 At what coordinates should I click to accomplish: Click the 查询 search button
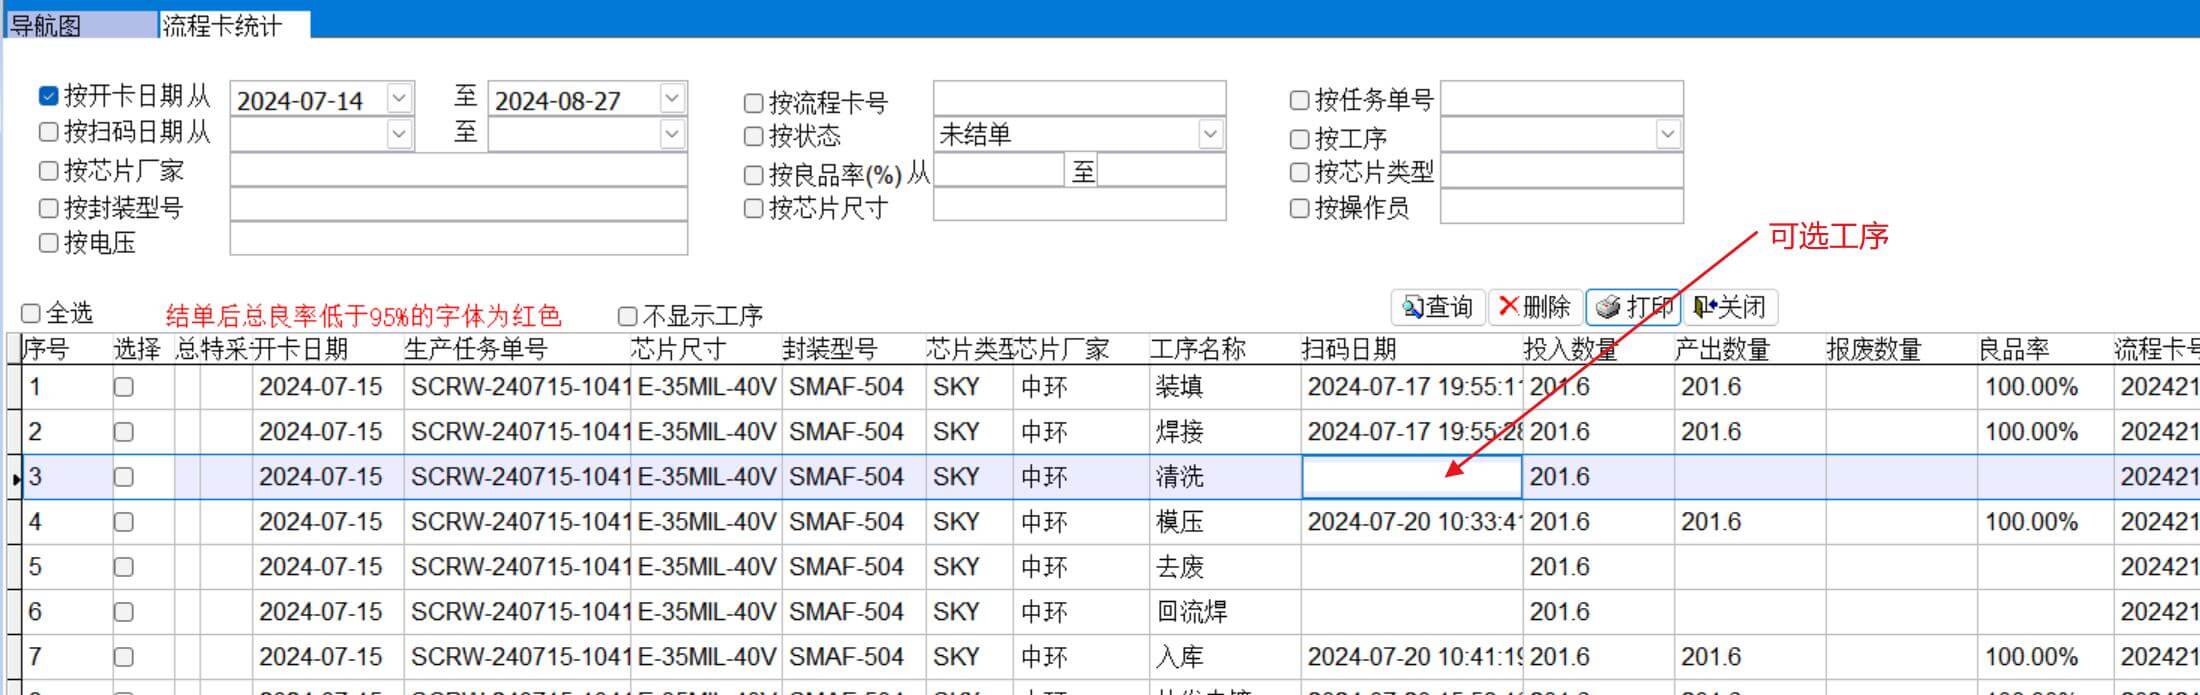(x=1437, y=307)
